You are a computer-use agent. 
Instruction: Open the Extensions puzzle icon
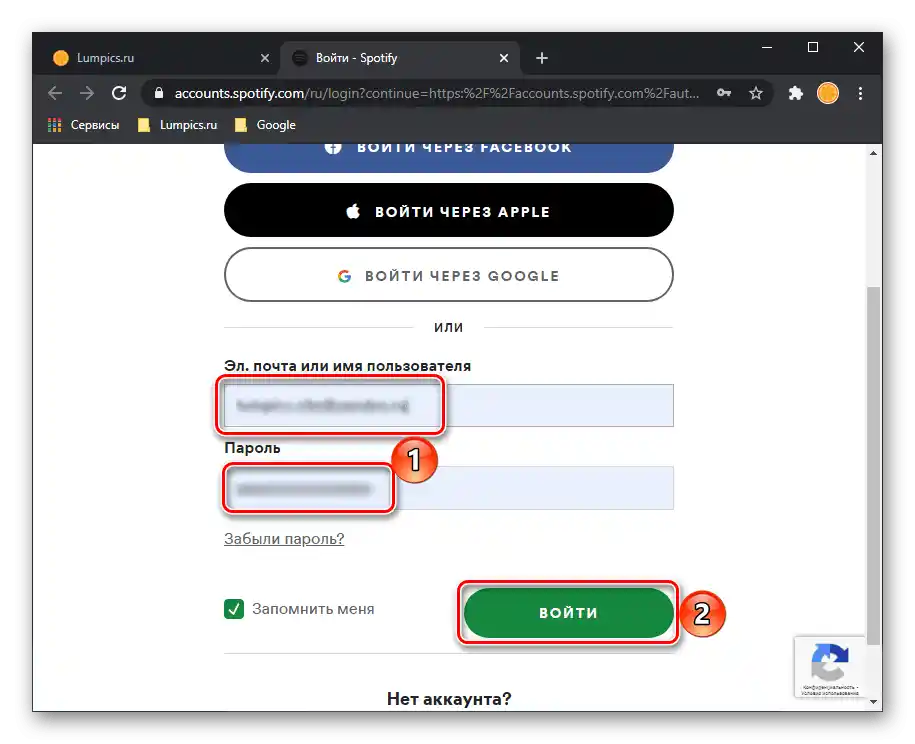795,93
